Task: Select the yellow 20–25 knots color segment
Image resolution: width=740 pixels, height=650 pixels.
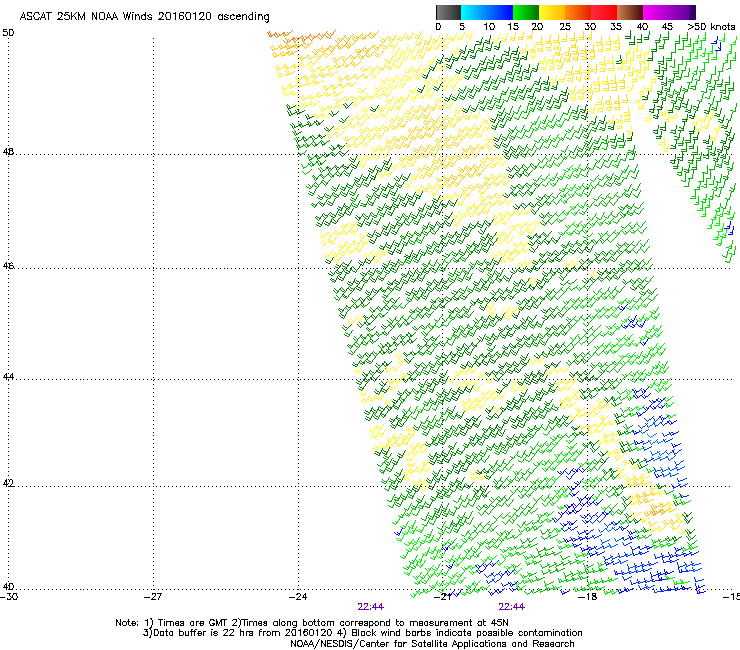Action: 552,12
